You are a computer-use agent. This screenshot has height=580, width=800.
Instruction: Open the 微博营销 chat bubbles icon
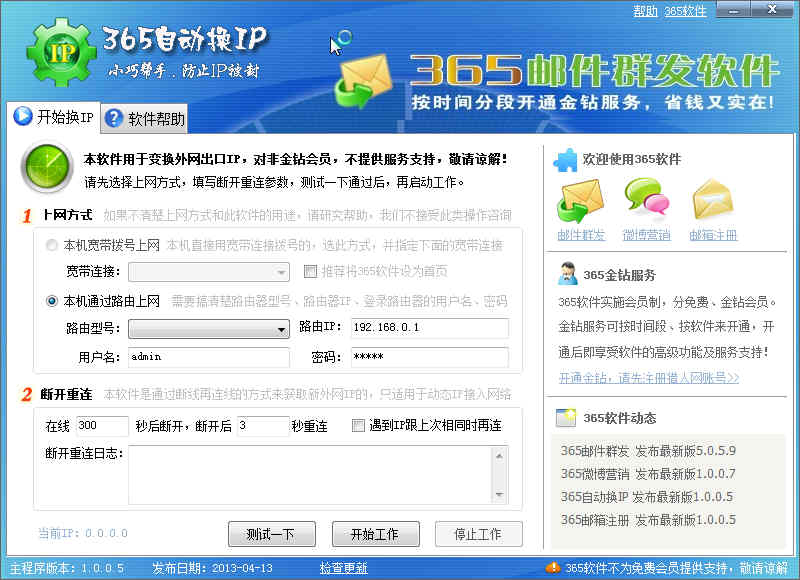tap(646, 197)
